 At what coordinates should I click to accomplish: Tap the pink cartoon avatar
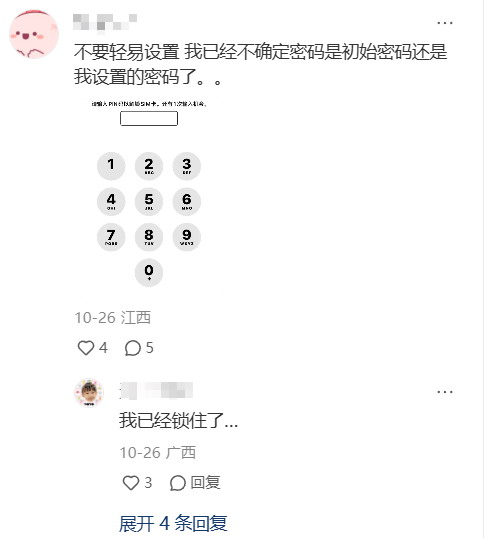click(x=34, y=34)
